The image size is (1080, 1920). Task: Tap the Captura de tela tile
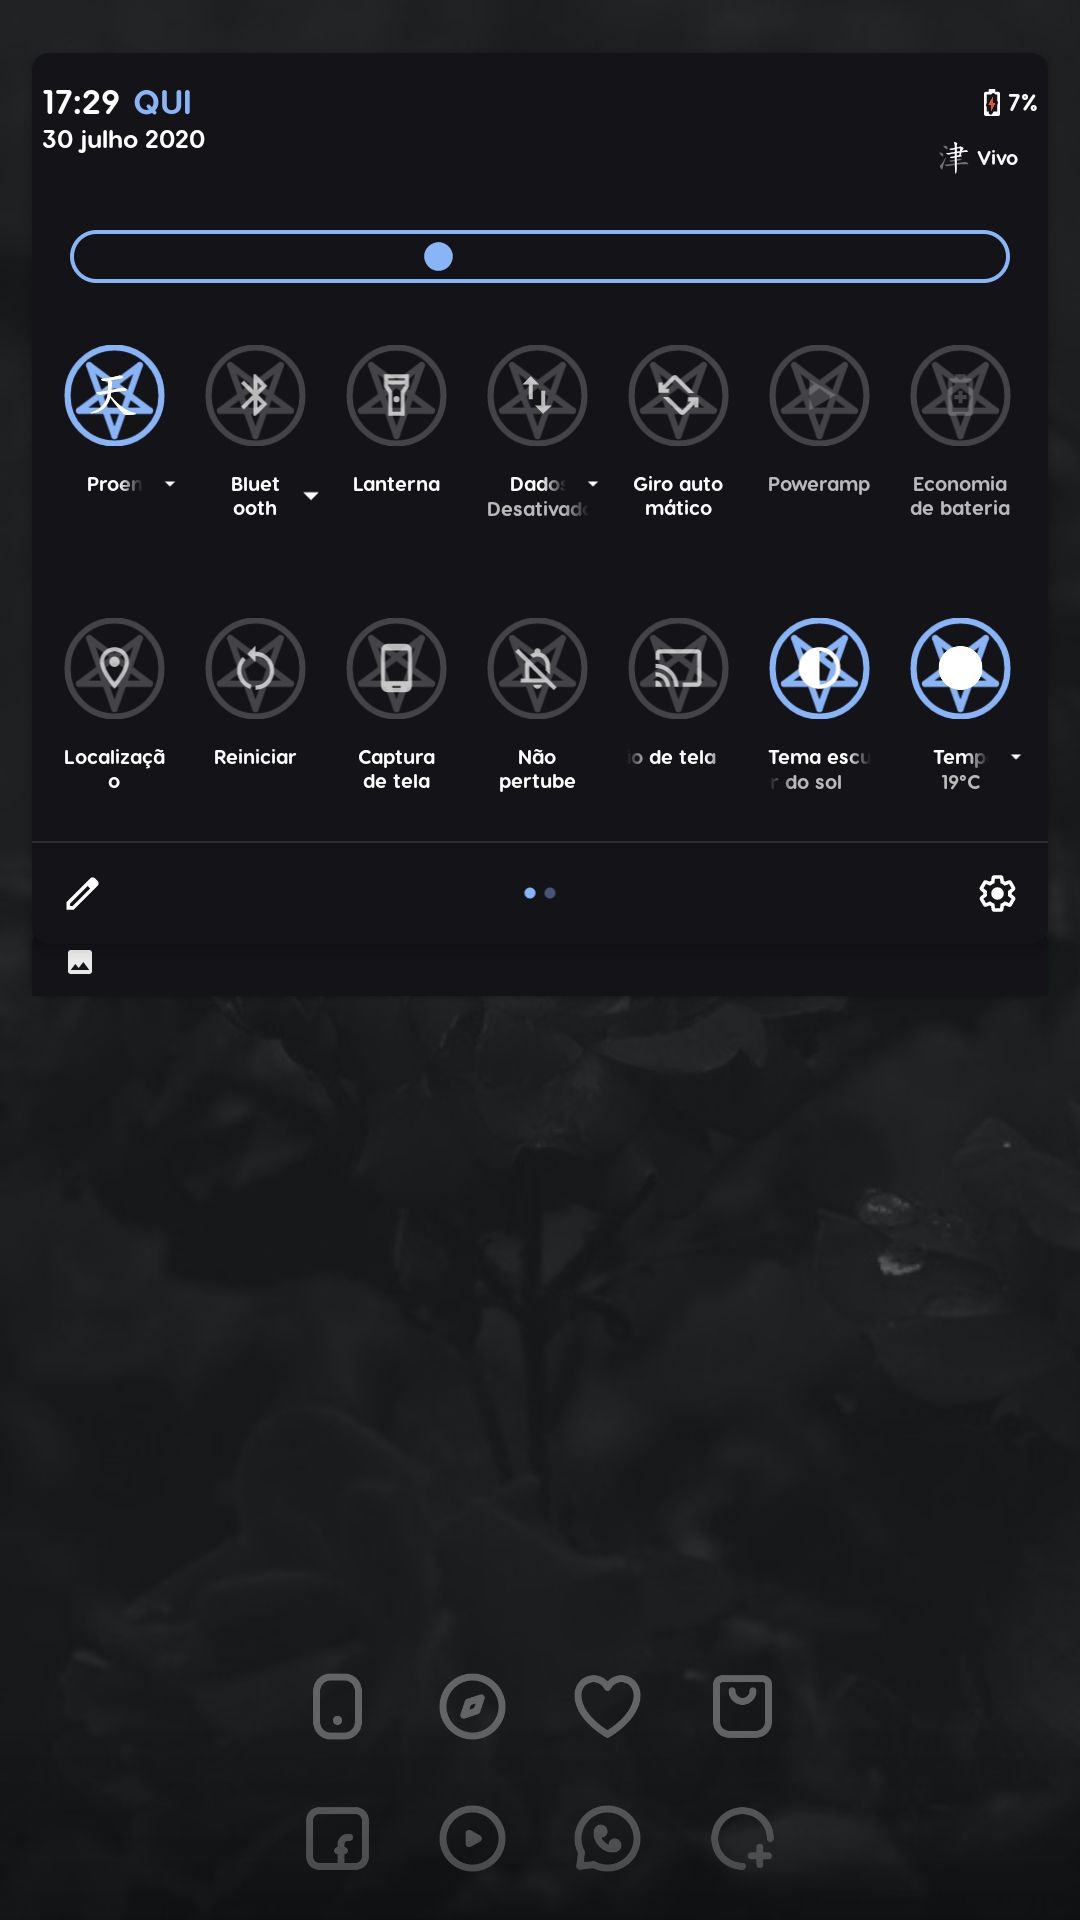tap(396, 668)
